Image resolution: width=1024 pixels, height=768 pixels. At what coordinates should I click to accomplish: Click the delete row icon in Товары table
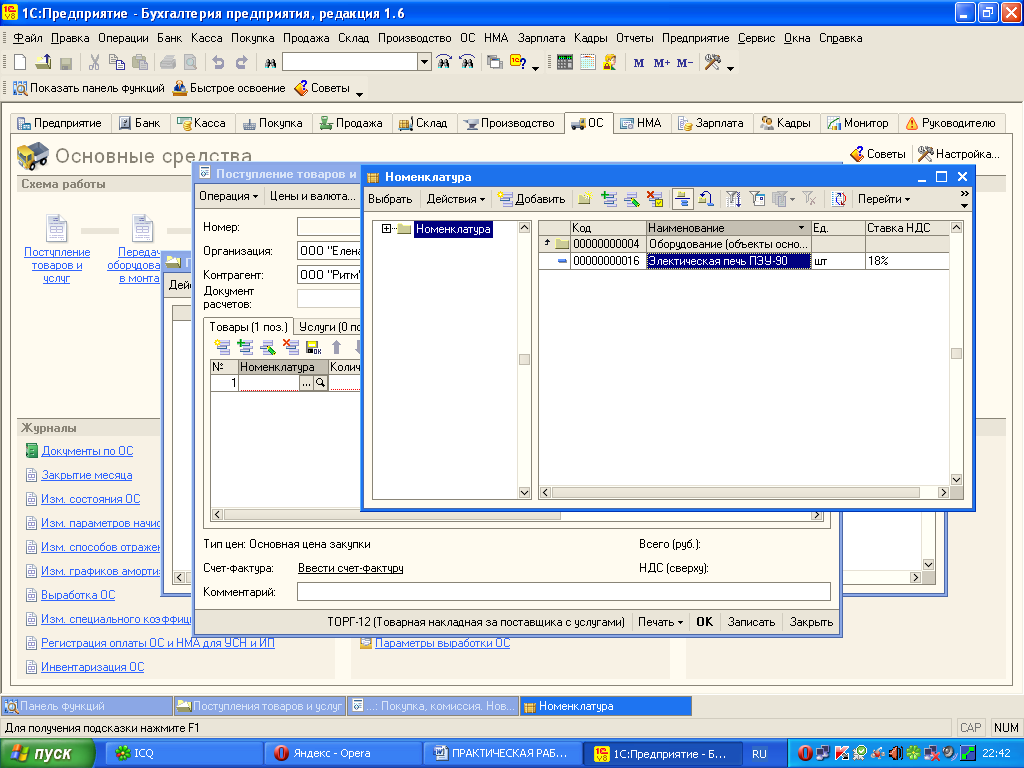click(x=291, y=347)
